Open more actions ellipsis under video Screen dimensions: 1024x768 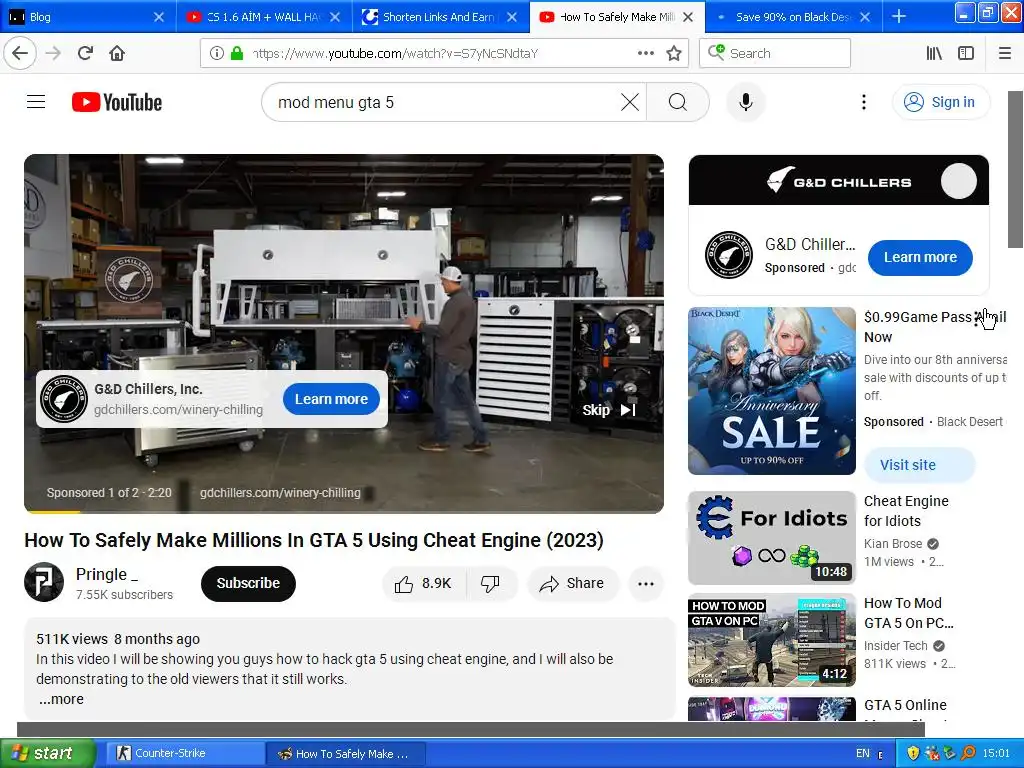click(x=645, y=584)
